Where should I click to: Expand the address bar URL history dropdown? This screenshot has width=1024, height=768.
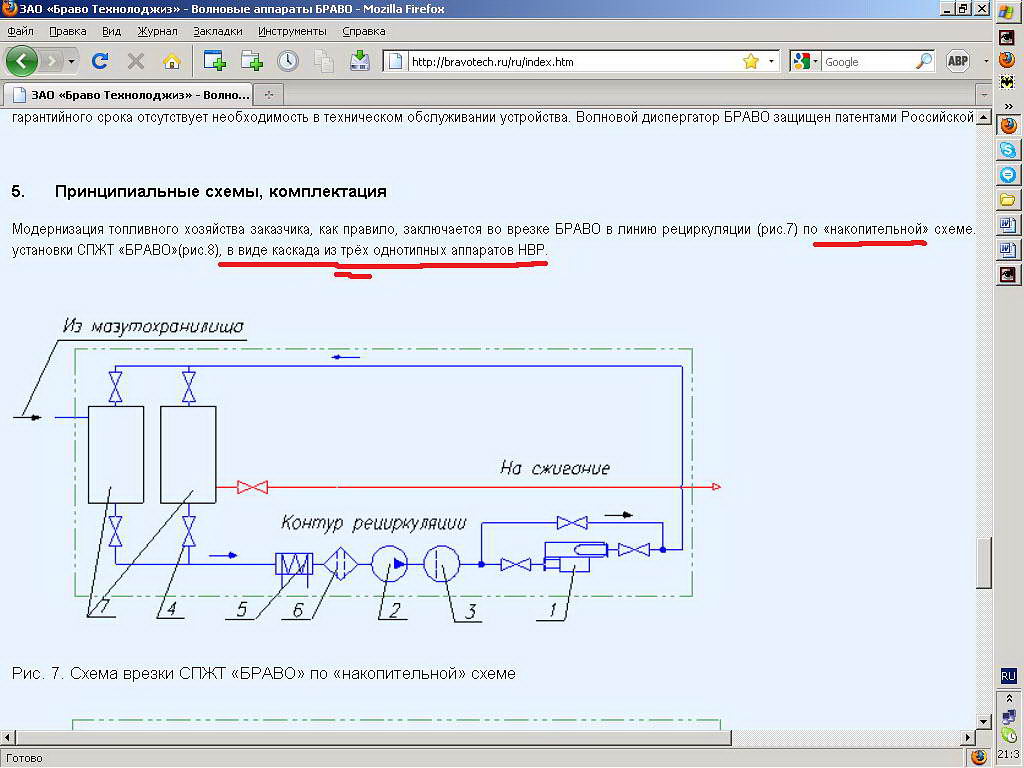[771, 61]
